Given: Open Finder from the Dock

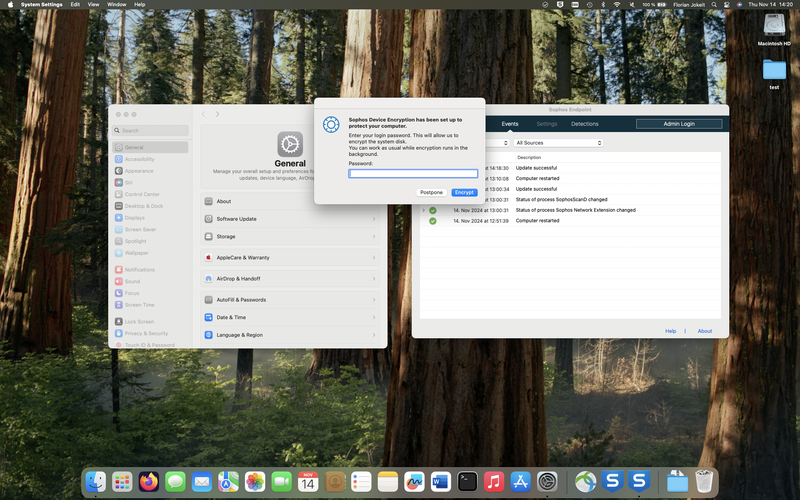Looking at the screenshot, I should click(x=95, y=482).
